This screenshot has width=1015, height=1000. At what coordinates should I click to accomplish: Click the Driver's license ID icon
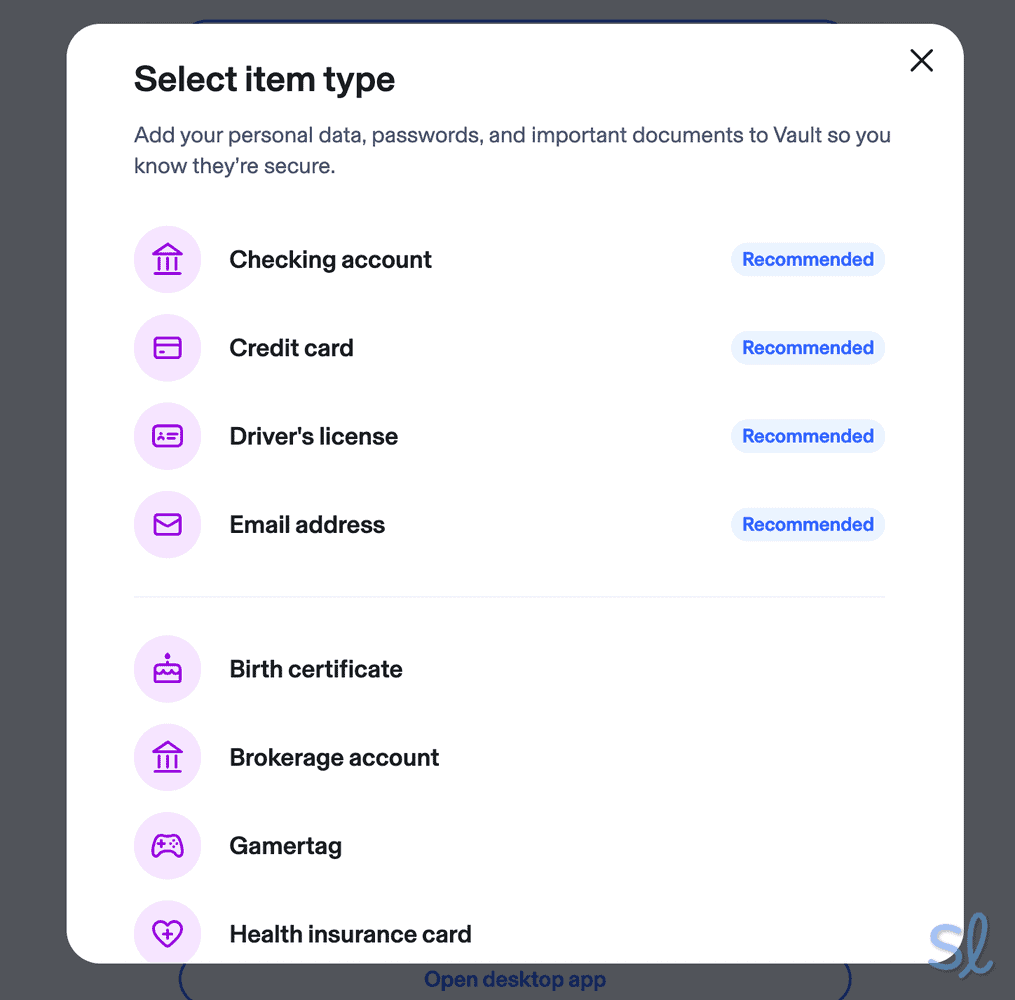point(167,436)
